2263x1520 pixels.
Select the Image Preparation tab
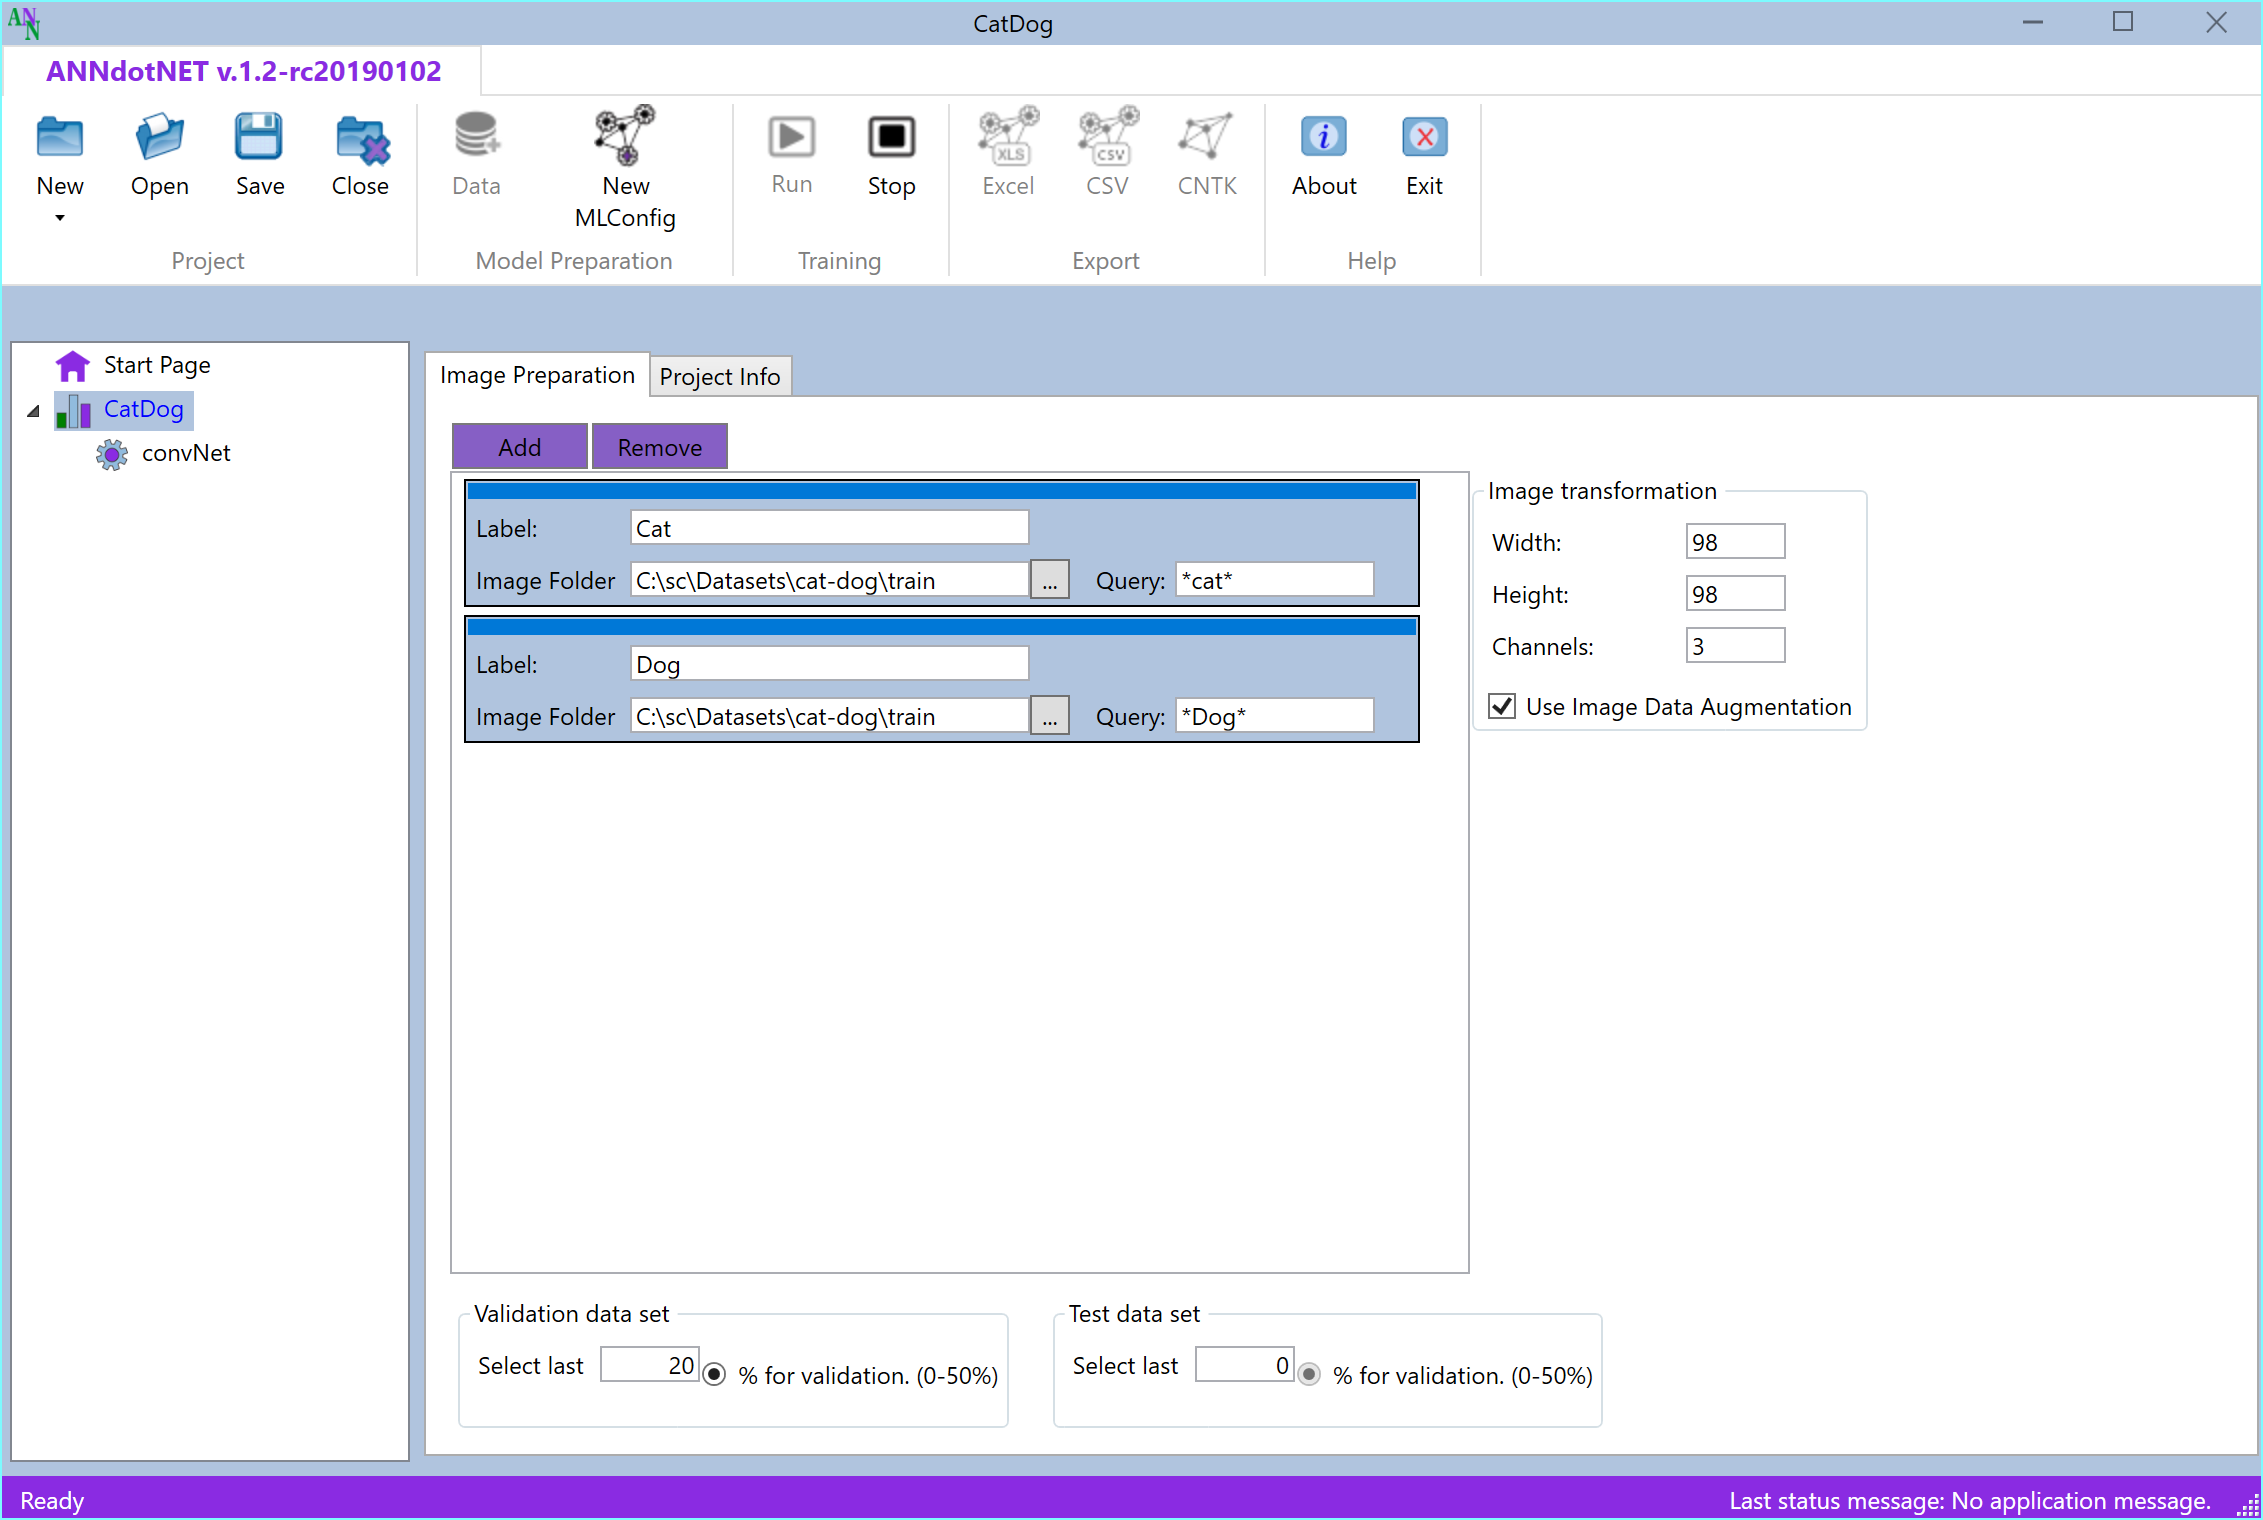(x=537, y=375)
